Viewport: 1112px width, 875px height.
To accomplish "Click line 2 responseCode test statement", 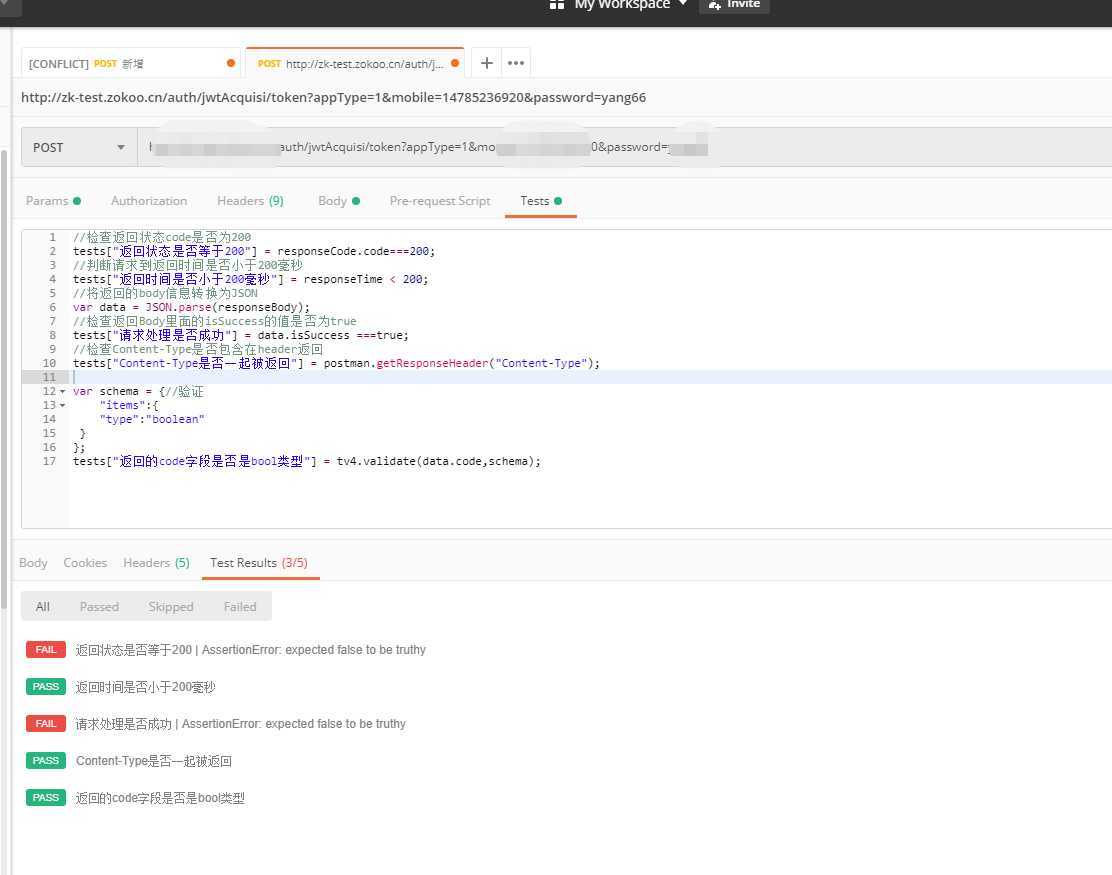I will click(254, 251).
